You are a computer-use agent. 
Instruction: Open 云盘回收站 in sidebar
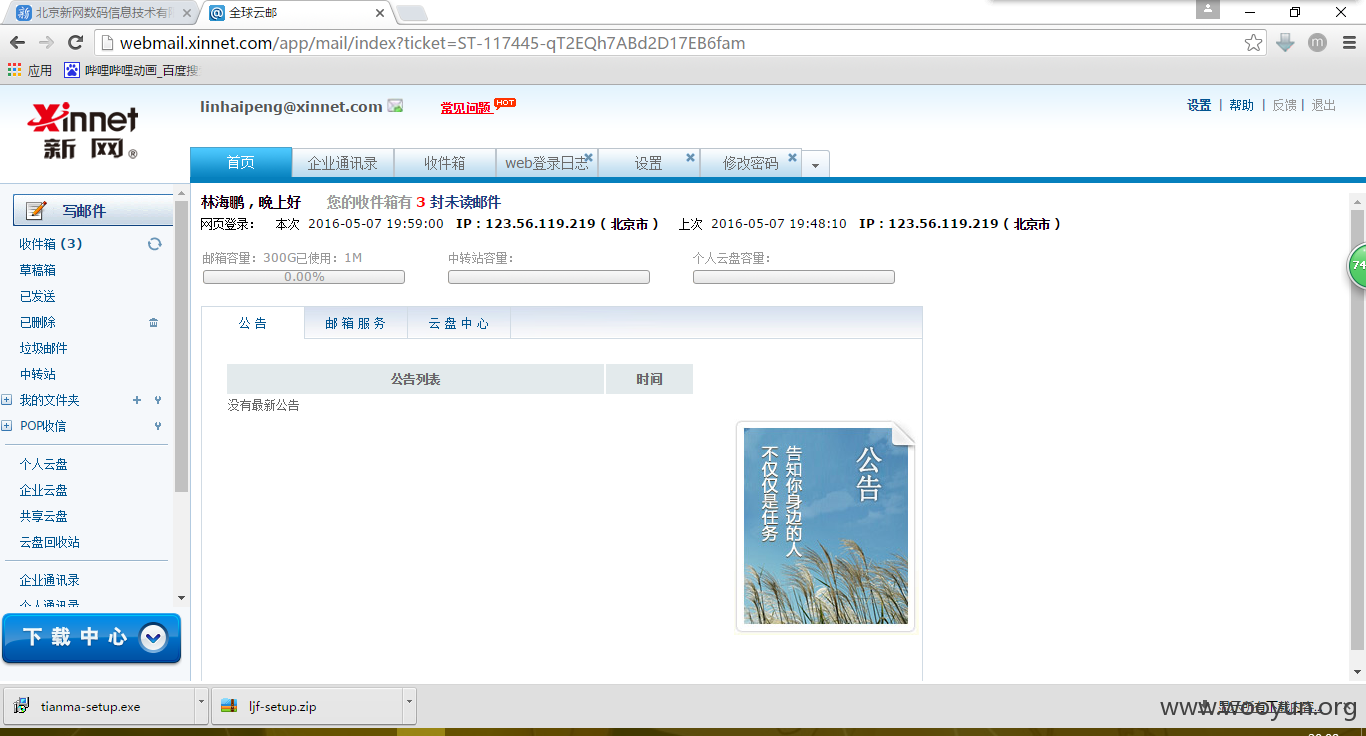tap(50, 542)
